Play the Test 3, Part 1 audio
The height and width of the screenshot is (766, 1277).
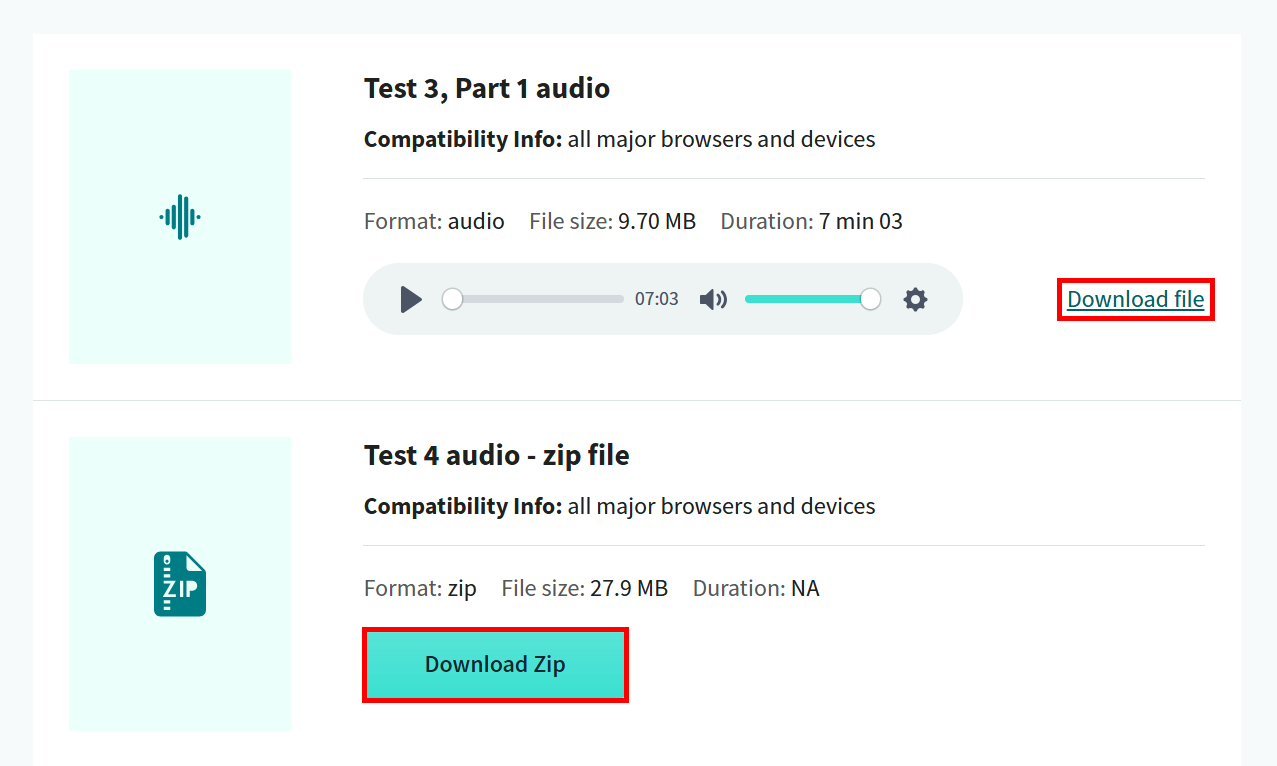click(x=411, y=299)
